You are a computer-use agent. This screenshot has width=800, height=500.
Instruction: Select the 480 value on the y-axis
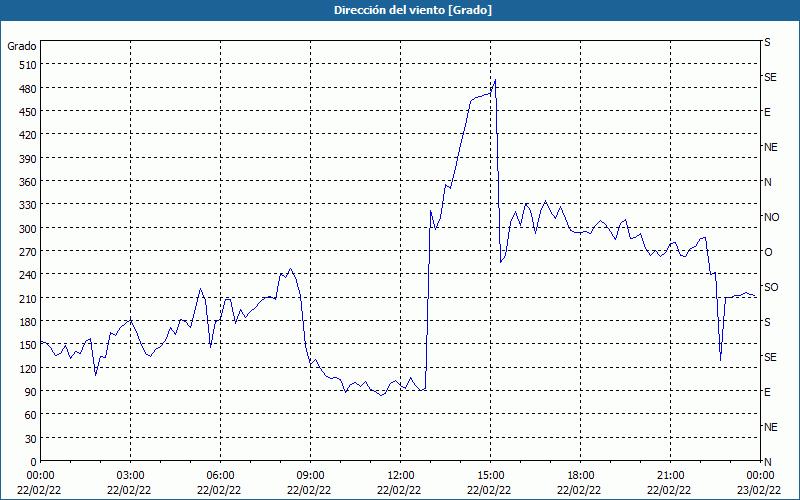point(28,89)
